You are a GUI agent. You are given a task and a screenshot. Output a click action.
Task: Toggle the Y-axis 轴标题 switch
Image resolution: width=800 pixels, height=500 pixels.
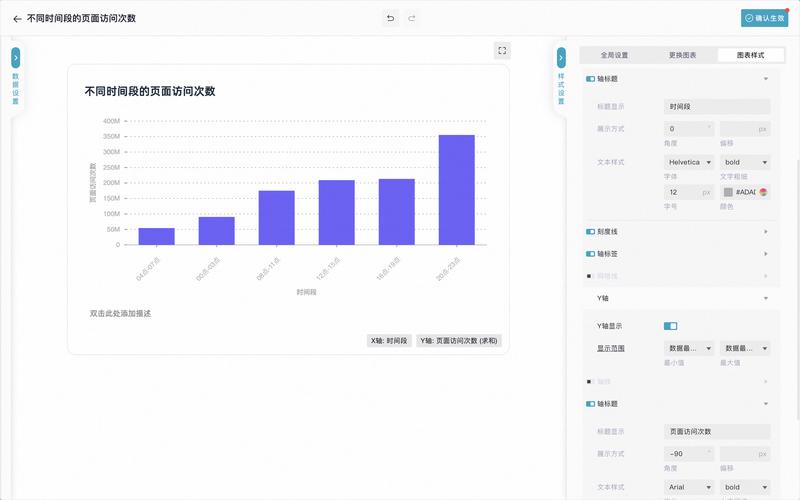(590, 404)
